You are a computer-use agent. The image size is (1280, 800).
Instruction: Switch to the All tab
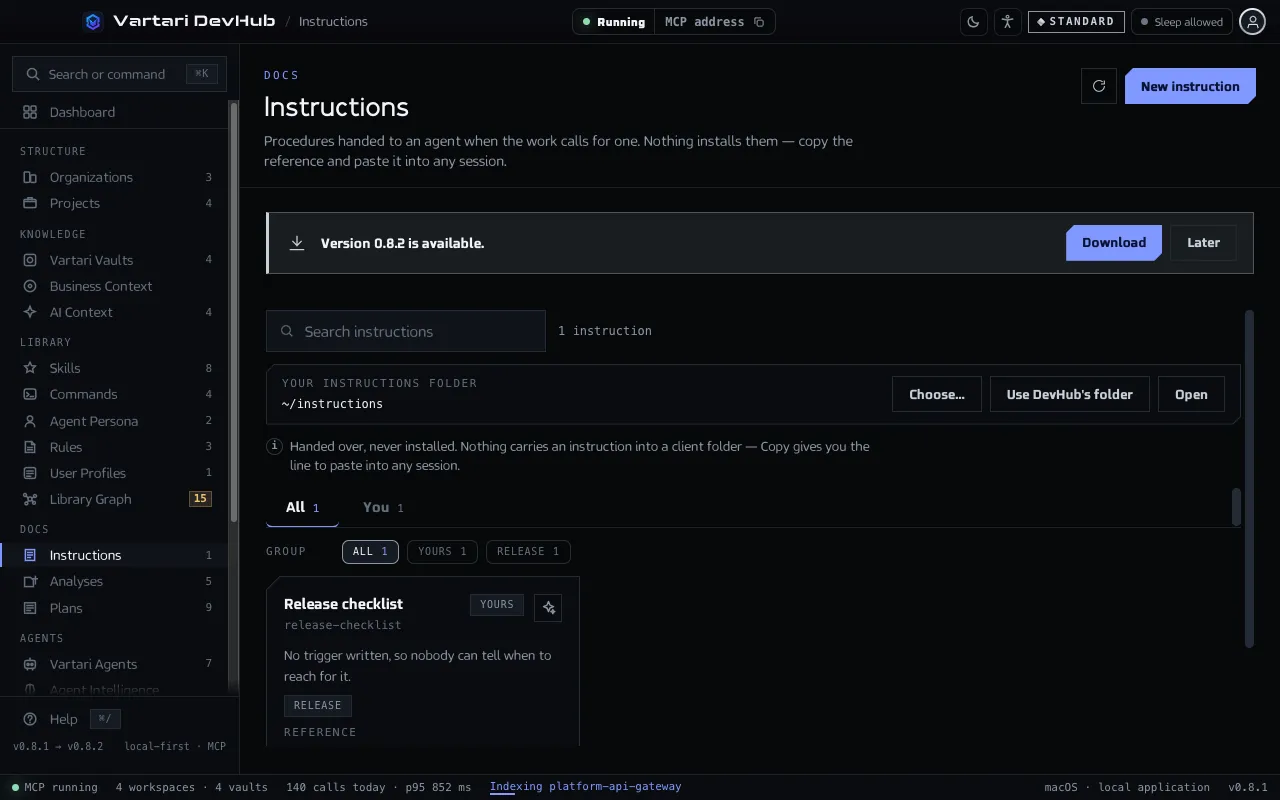click(302, 508)
